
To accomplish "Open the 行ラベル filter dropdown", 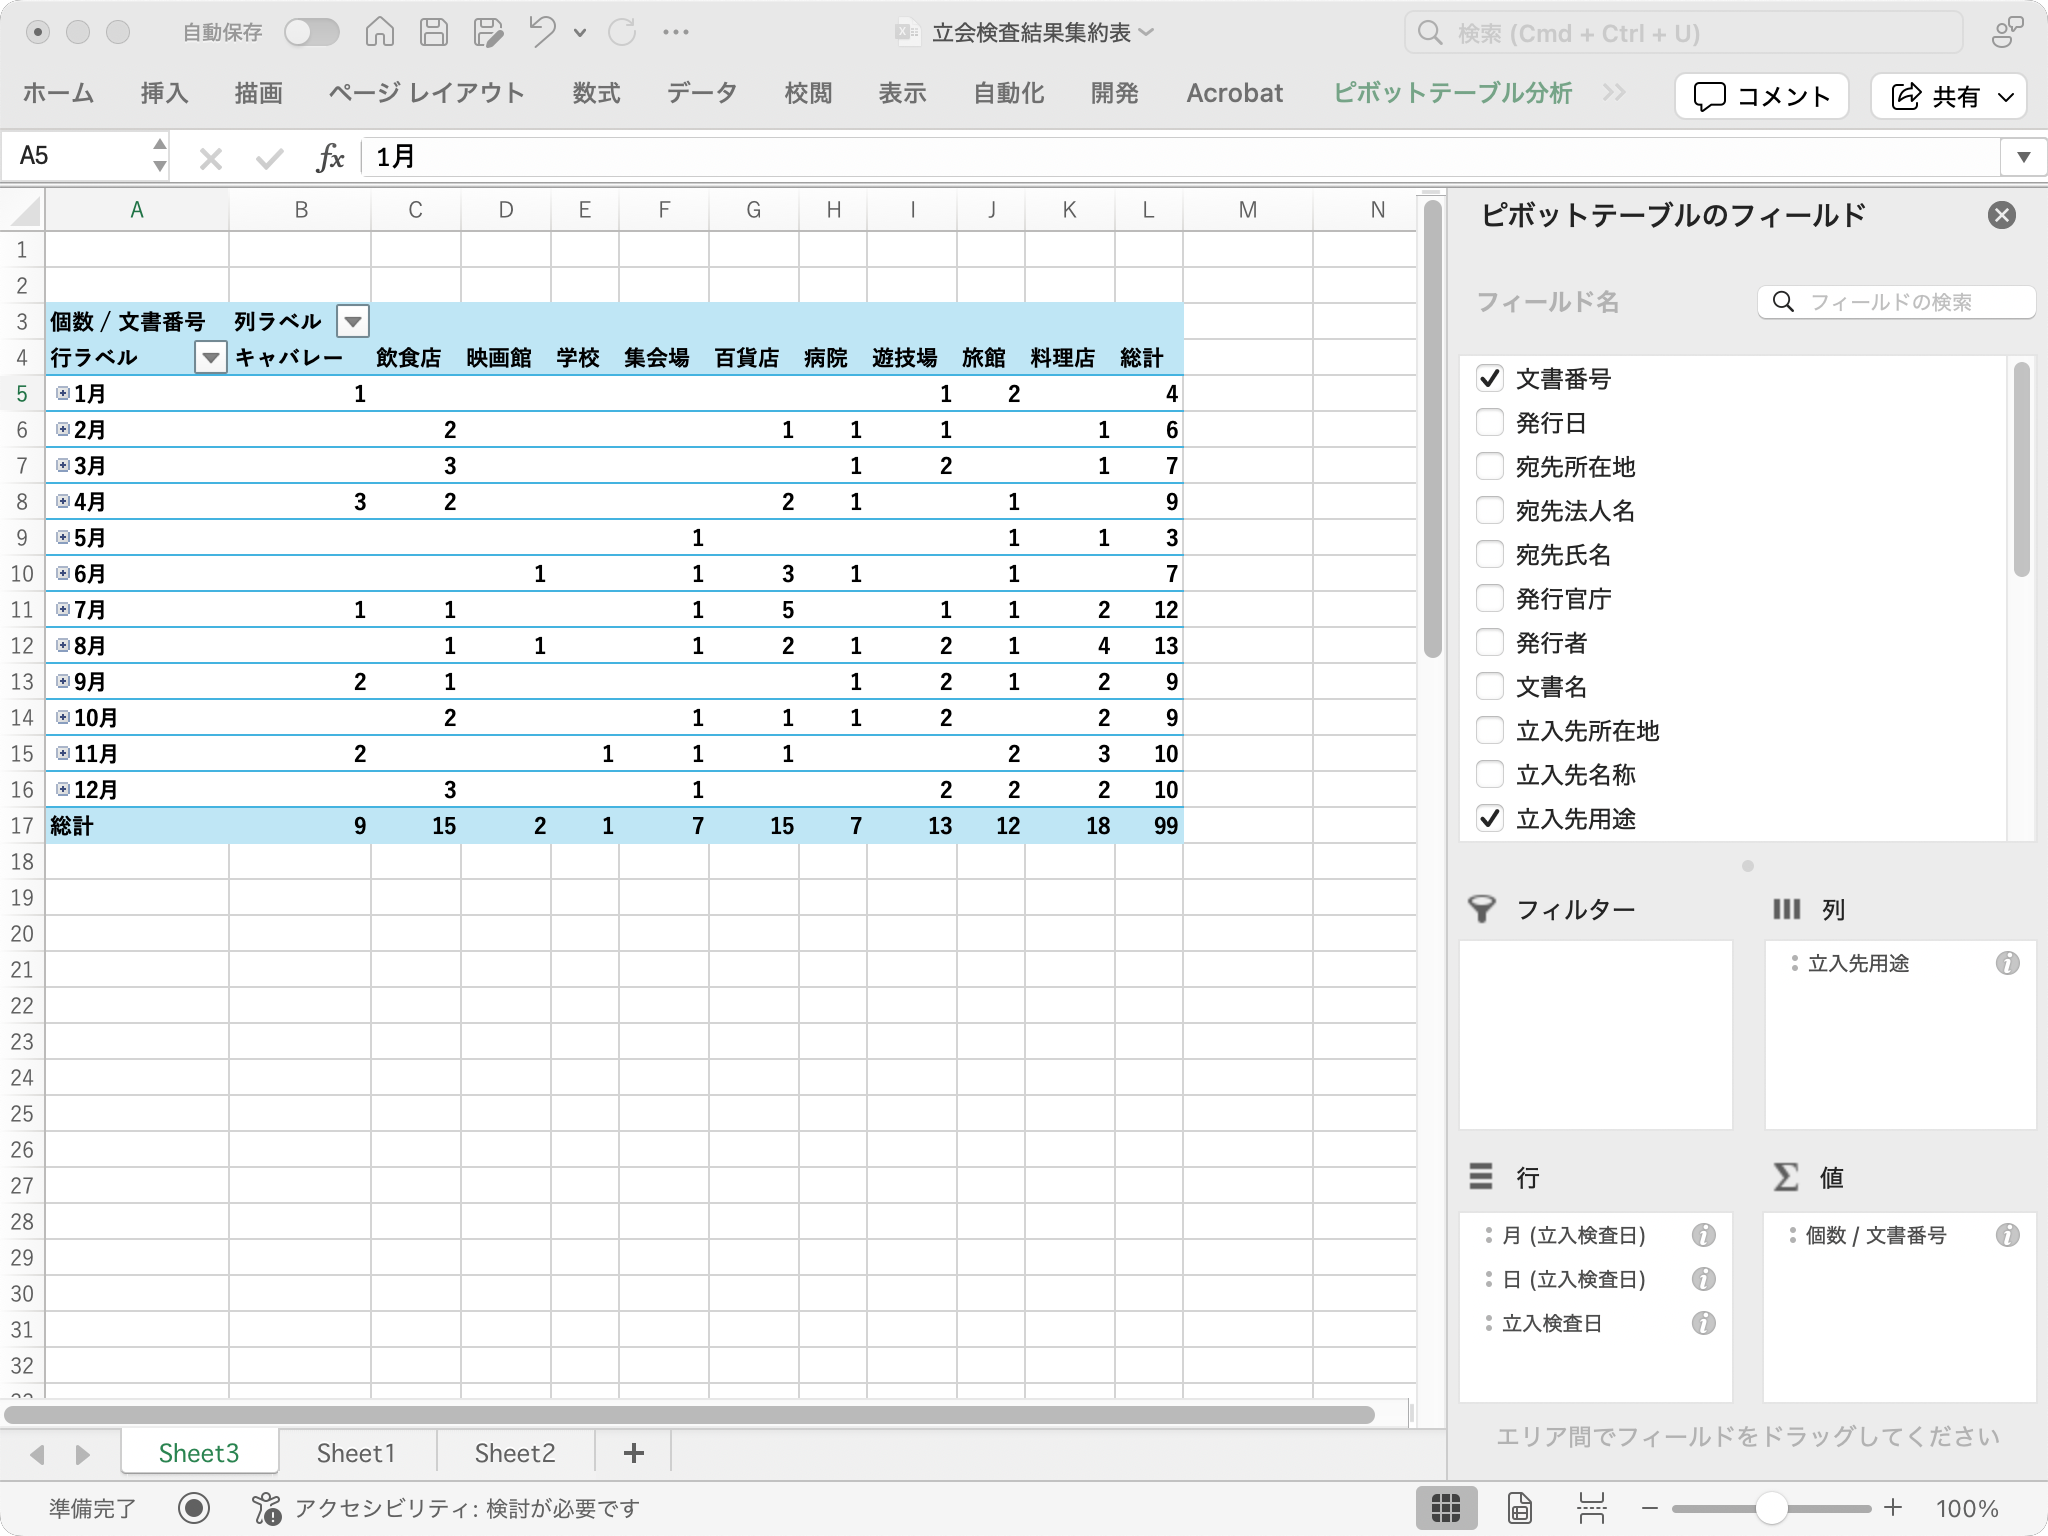I will tap(210, 358).
